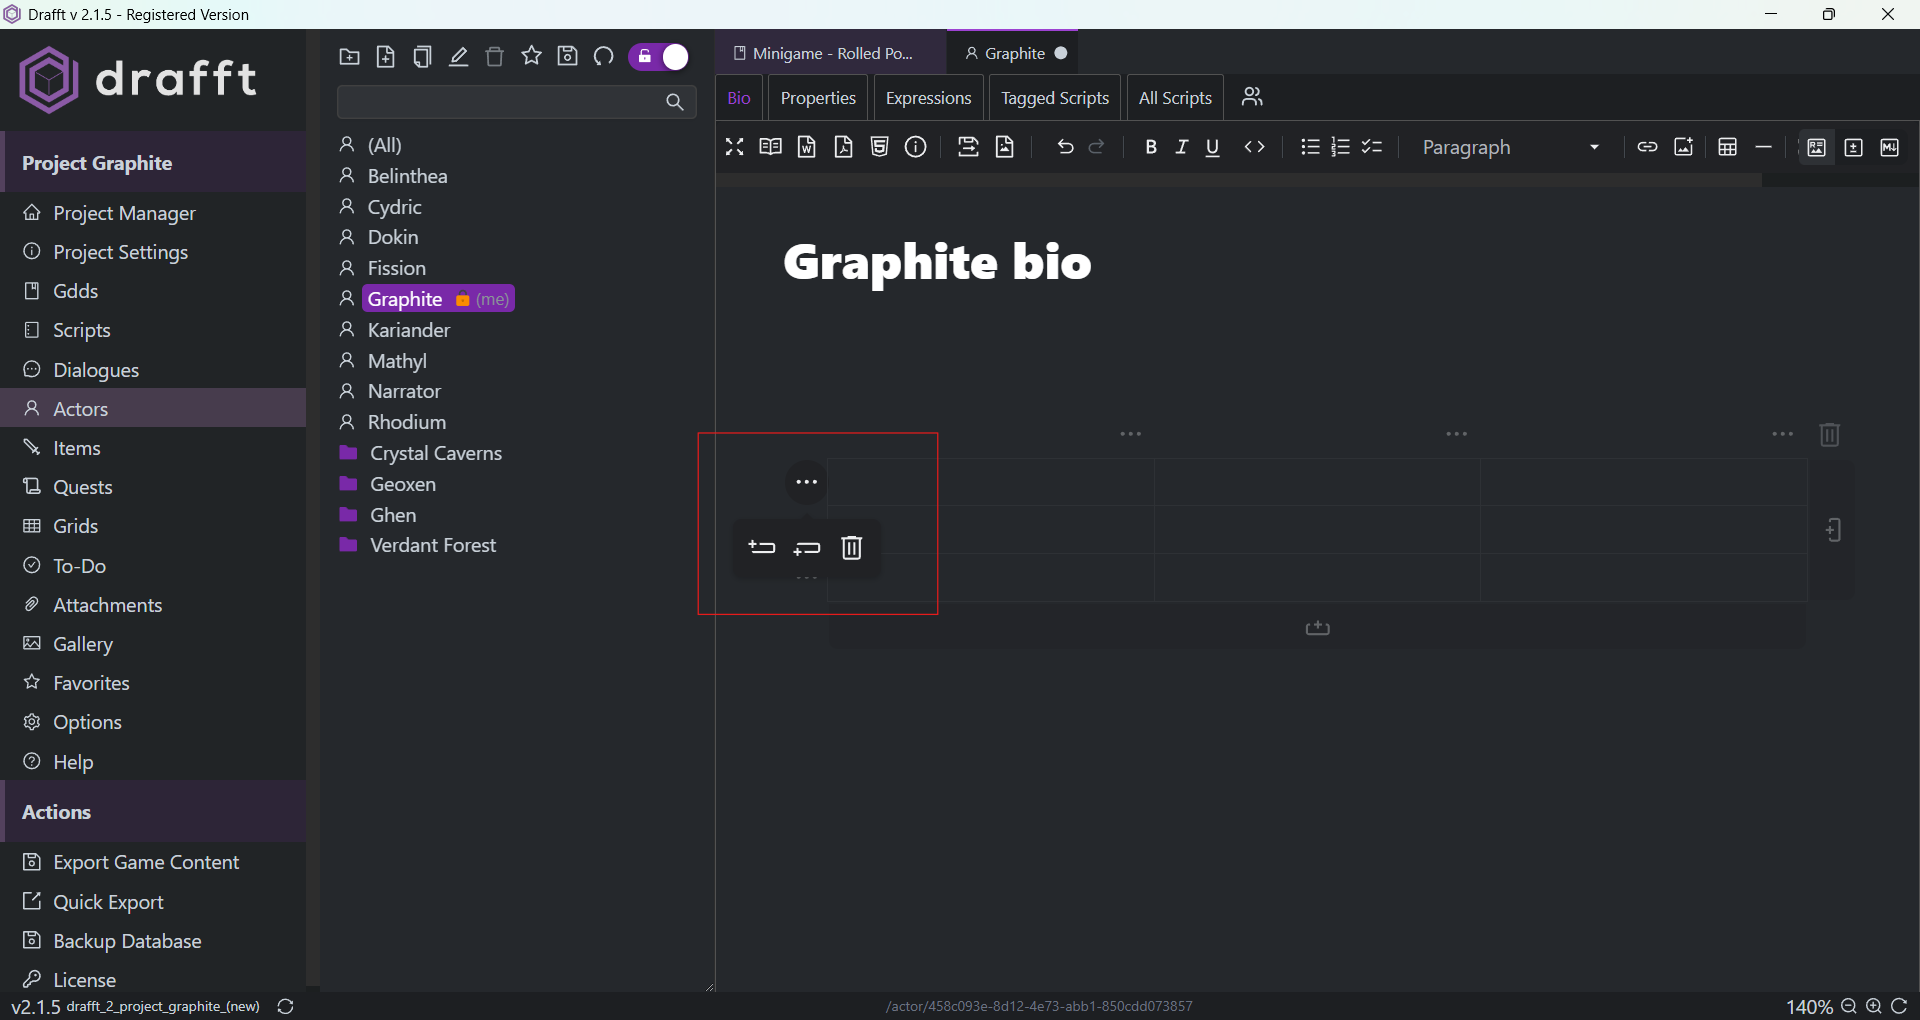Viewport: 1920px width, 1020px height.
Task: Expand the Verdant Forest folder
Action: (x=432, y=545)
